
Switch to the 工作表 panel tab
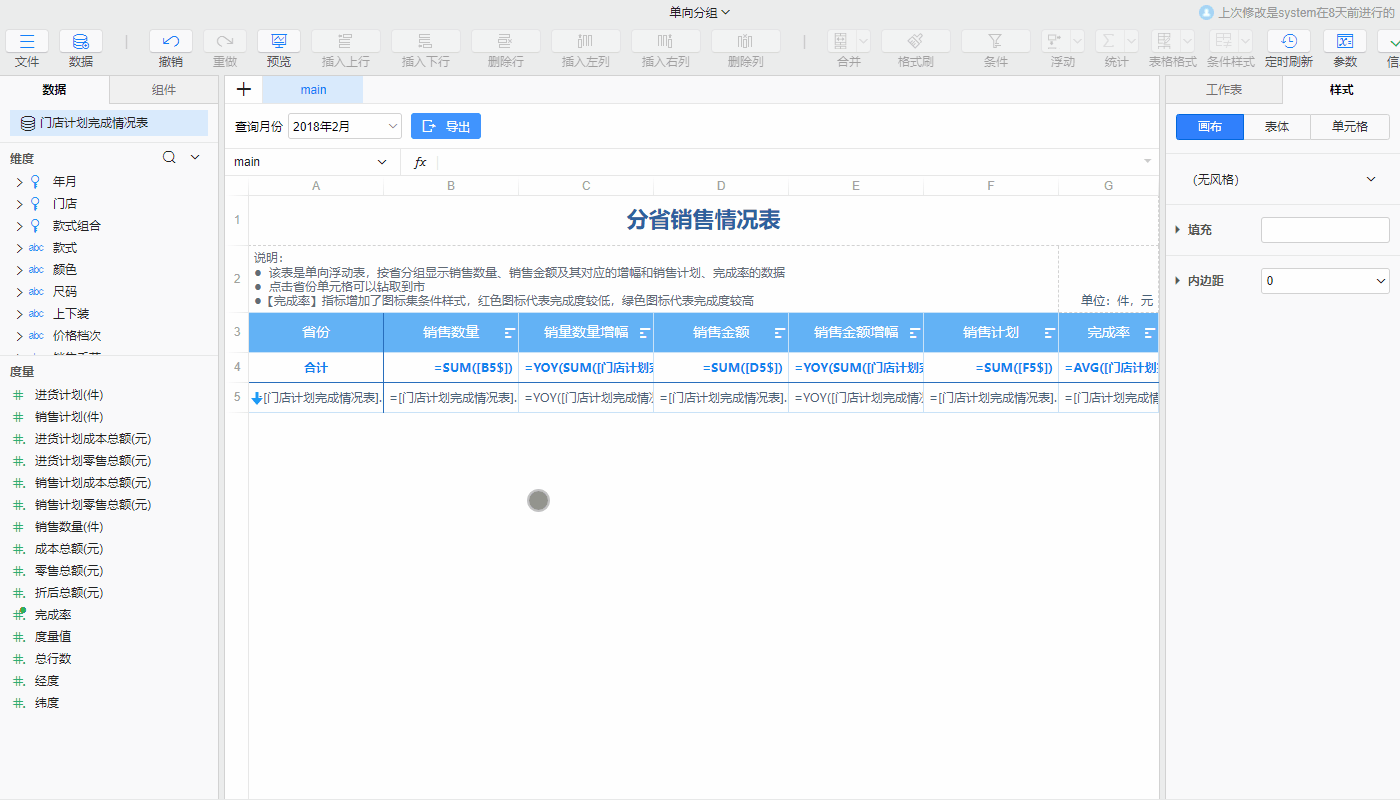tap(1222, 89)
